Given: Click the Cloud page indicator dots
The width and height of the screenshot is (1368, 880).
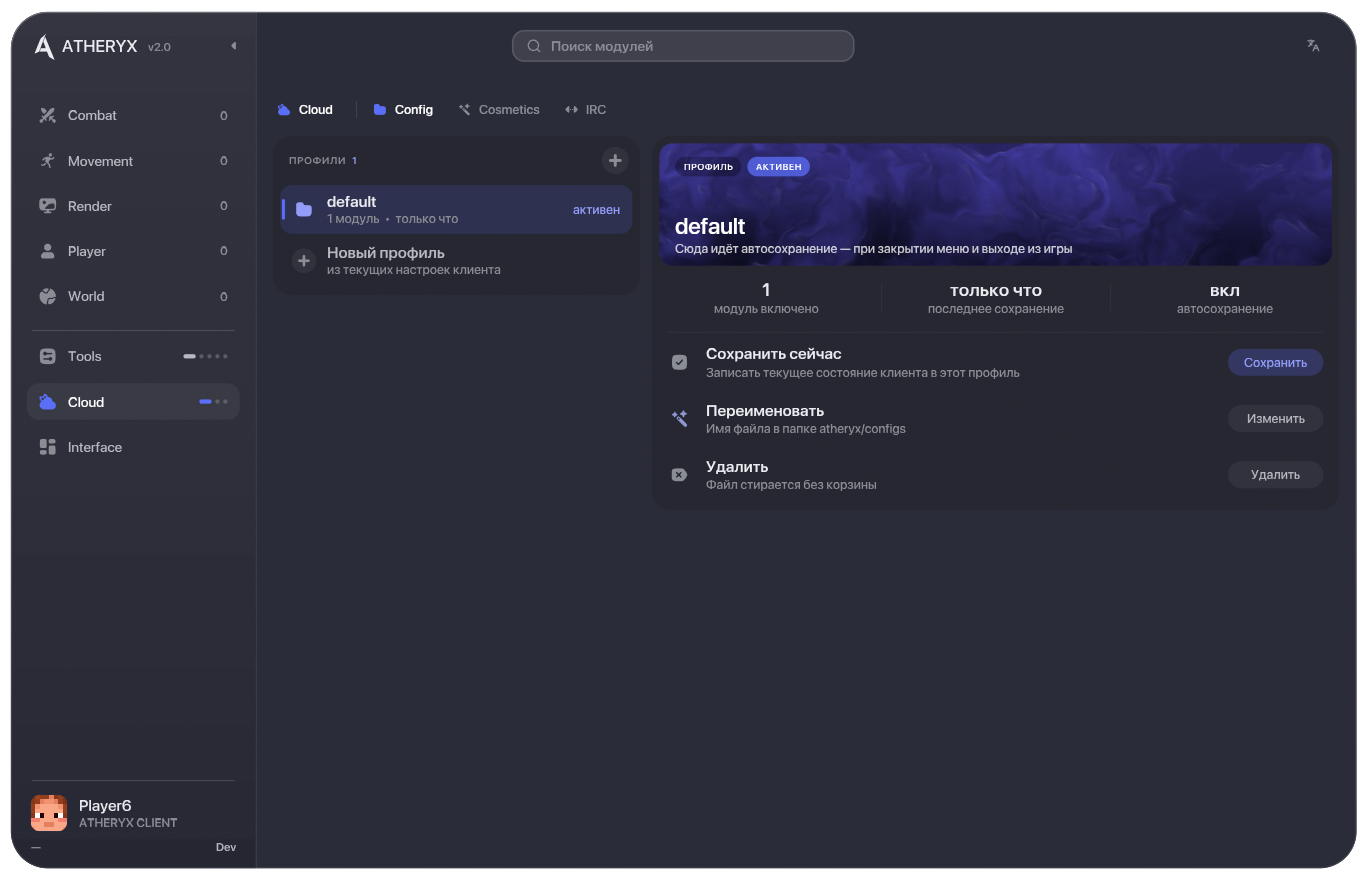Looking at the screenshot, I should (x=213, y=402).
